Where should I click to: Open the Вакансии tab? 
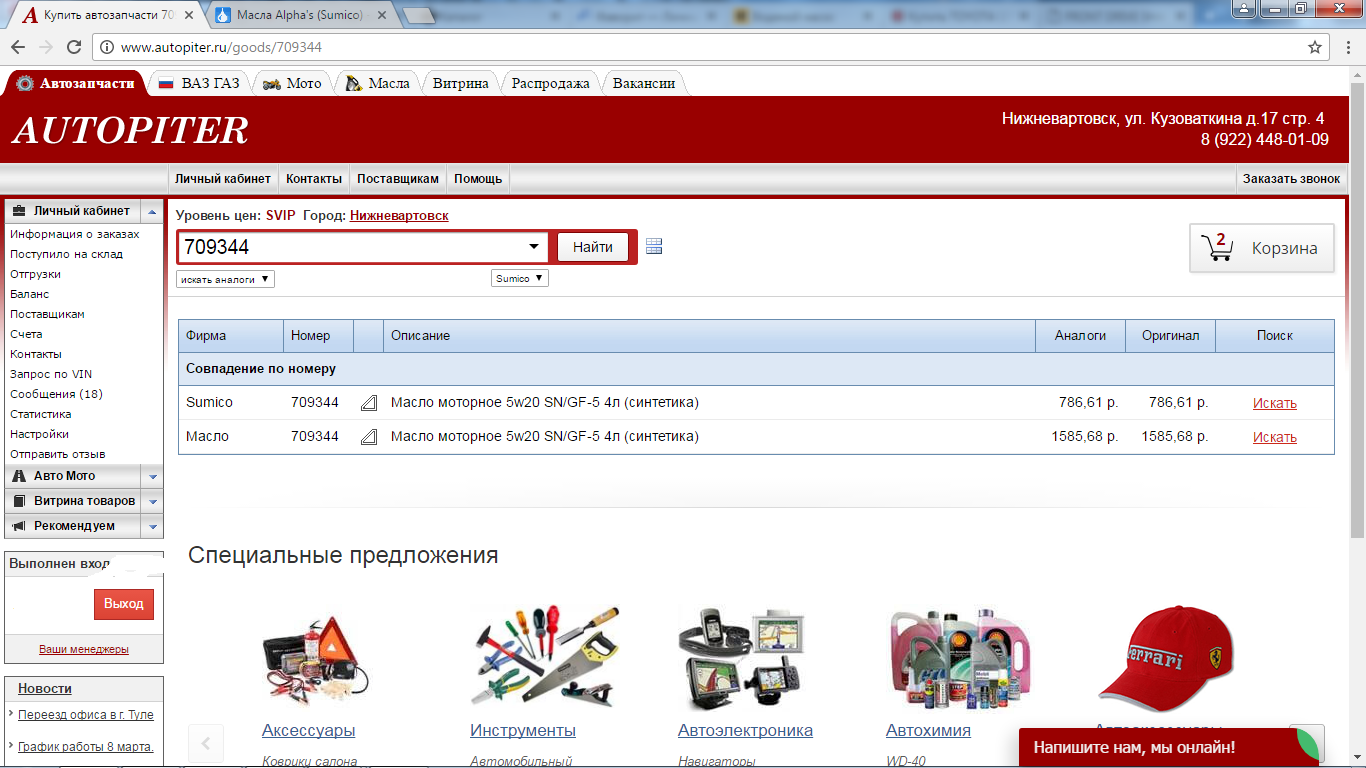click(643, 83)
